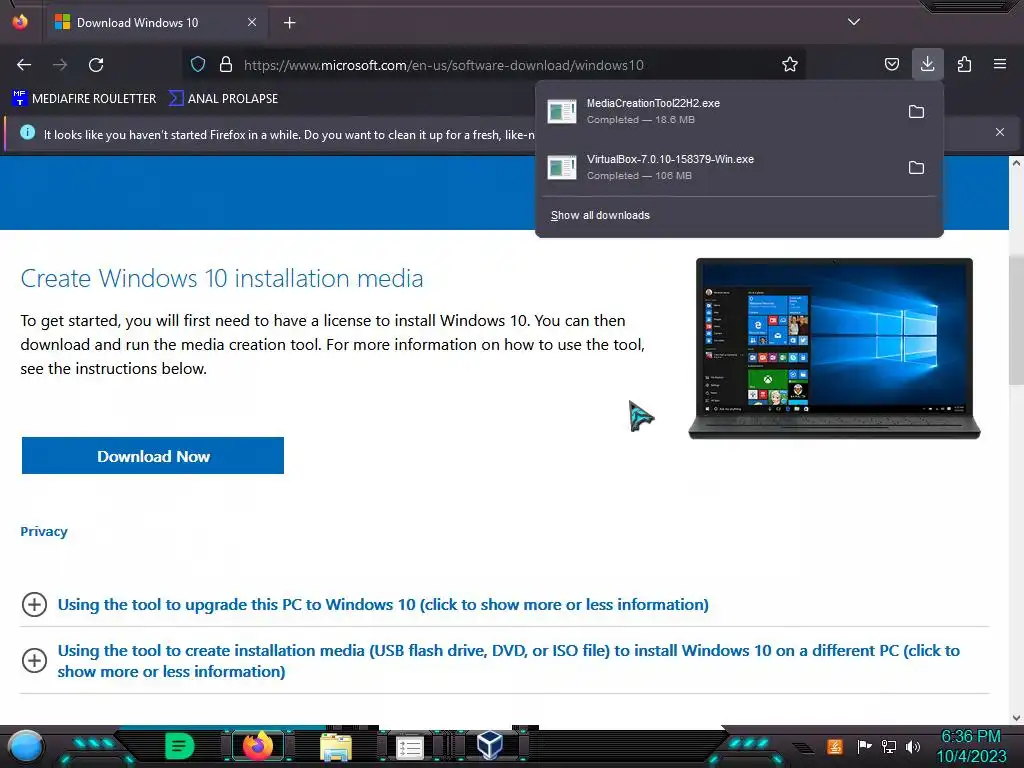
Task: Open File Explorer from the taskbar
Action: 336,747
